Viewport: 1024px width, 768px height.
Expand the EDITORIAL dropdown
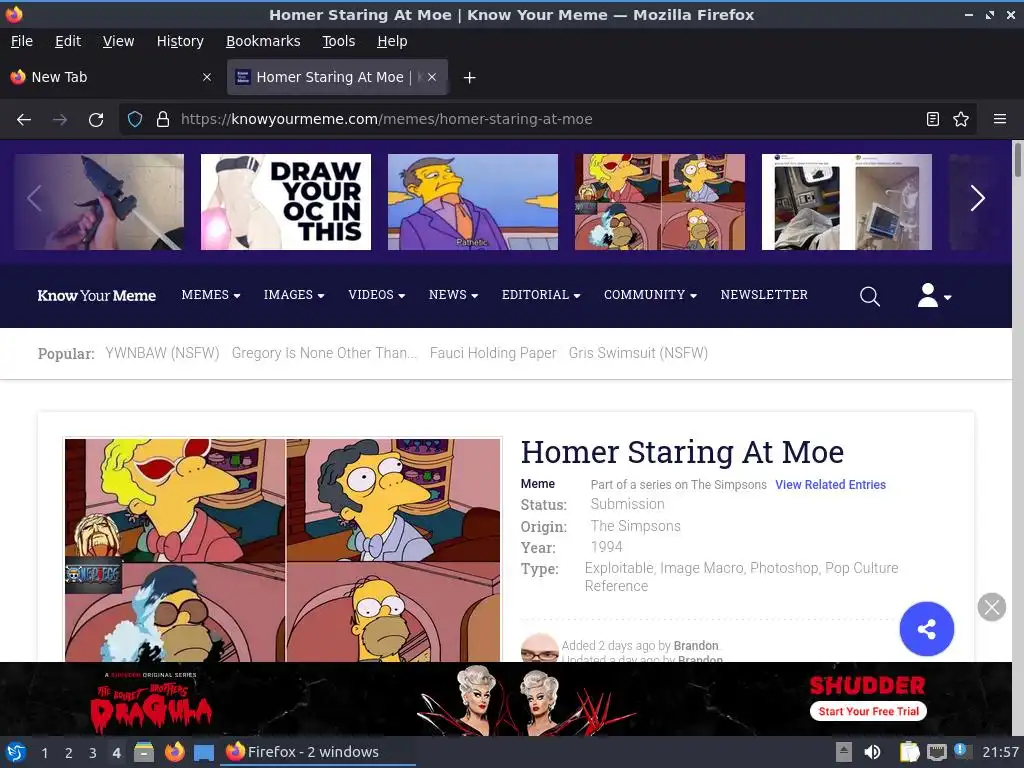click(541, 295)
